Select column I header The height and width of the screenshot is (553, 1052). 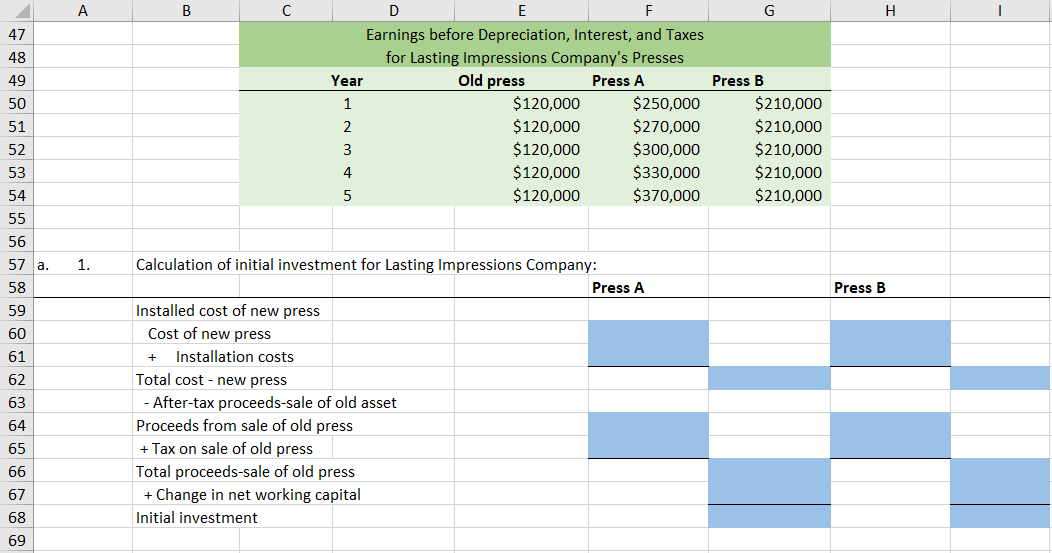click(x=1000, y=10)
